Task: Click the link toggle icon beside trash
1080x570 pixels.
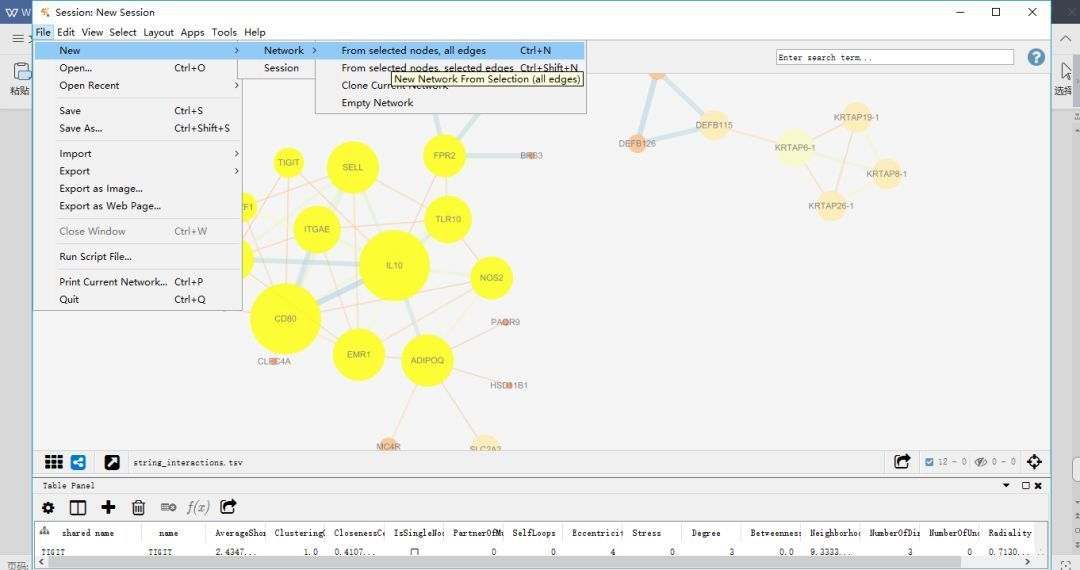Action: (x=168, y=507)
